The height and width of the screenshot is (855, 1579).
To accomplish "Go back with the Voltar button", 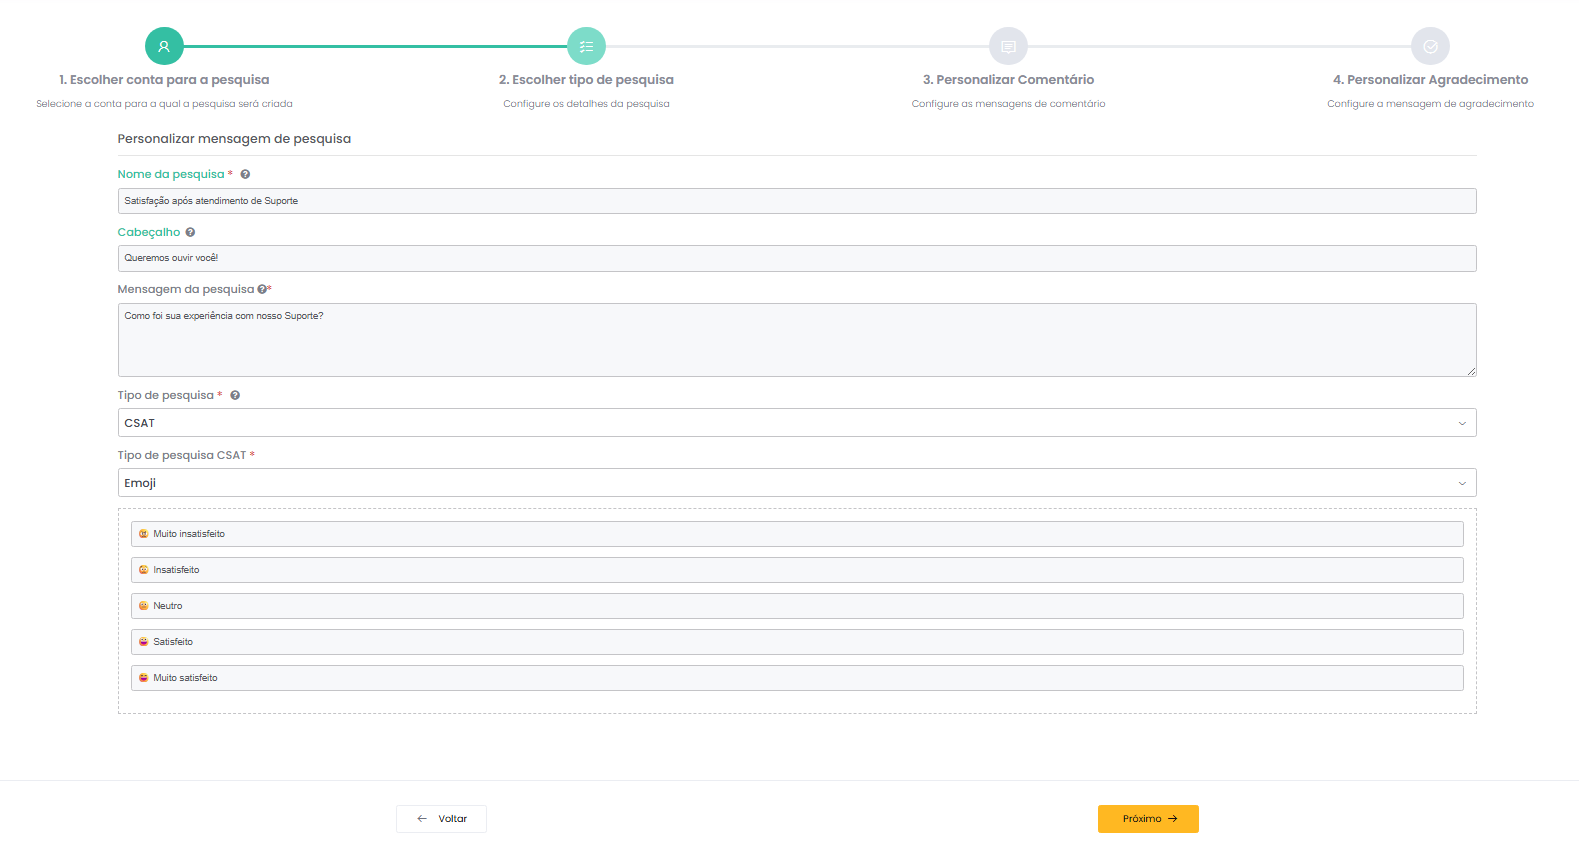I will [x=441, y=819].
